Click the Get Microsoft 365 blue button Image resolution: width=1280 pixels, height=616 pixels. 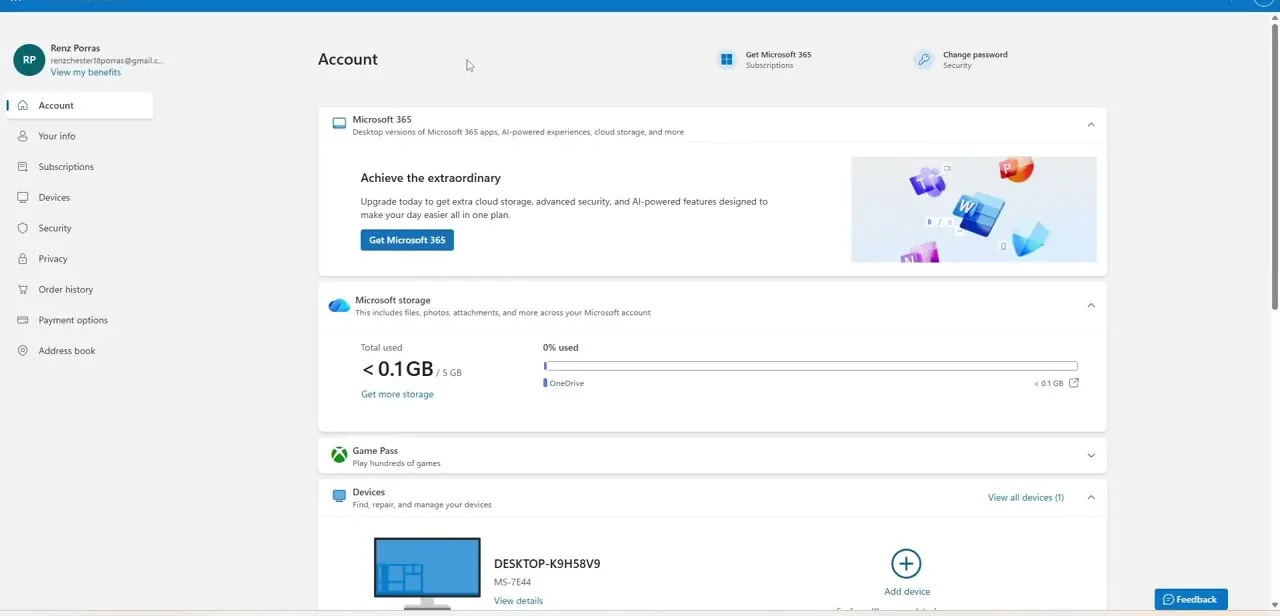(407, 240)
